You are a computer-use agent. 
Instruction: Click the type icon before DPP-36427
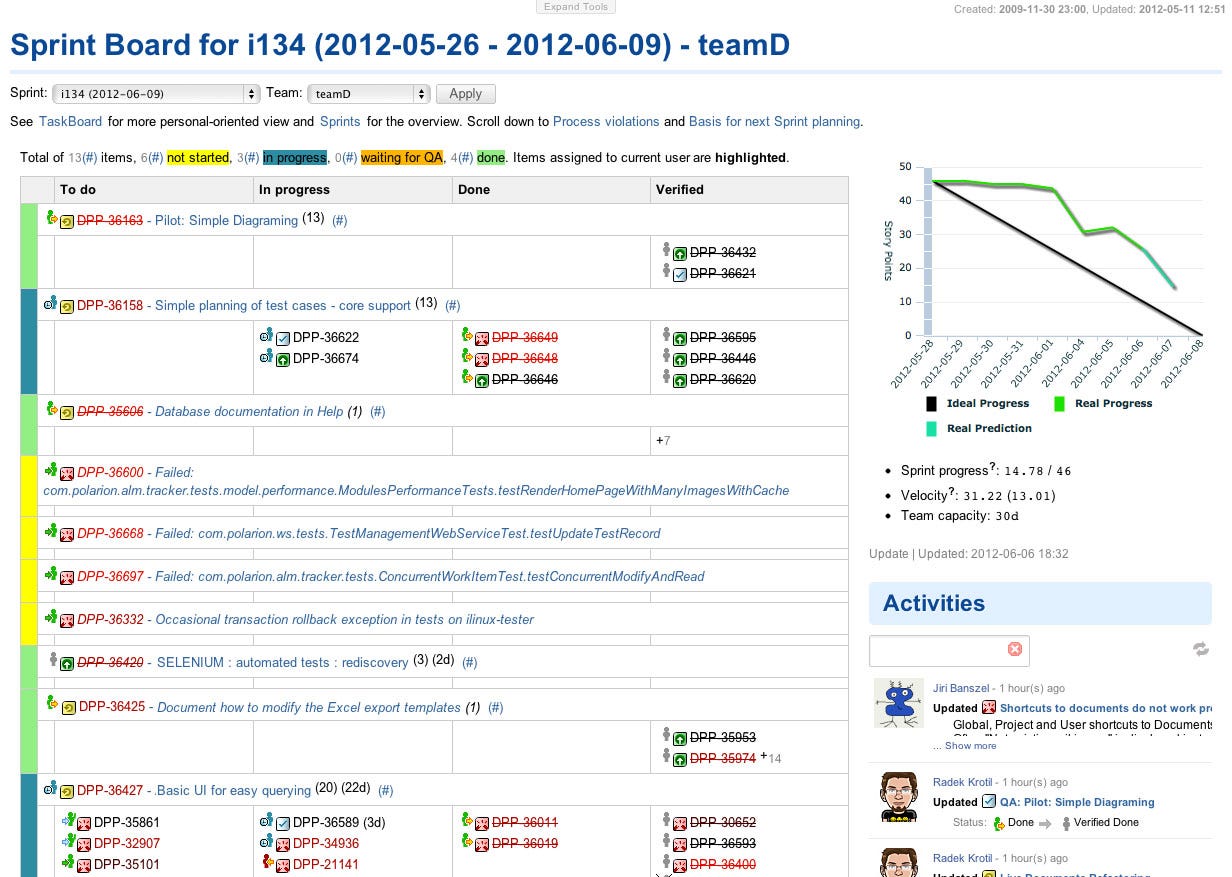[67, 791]
